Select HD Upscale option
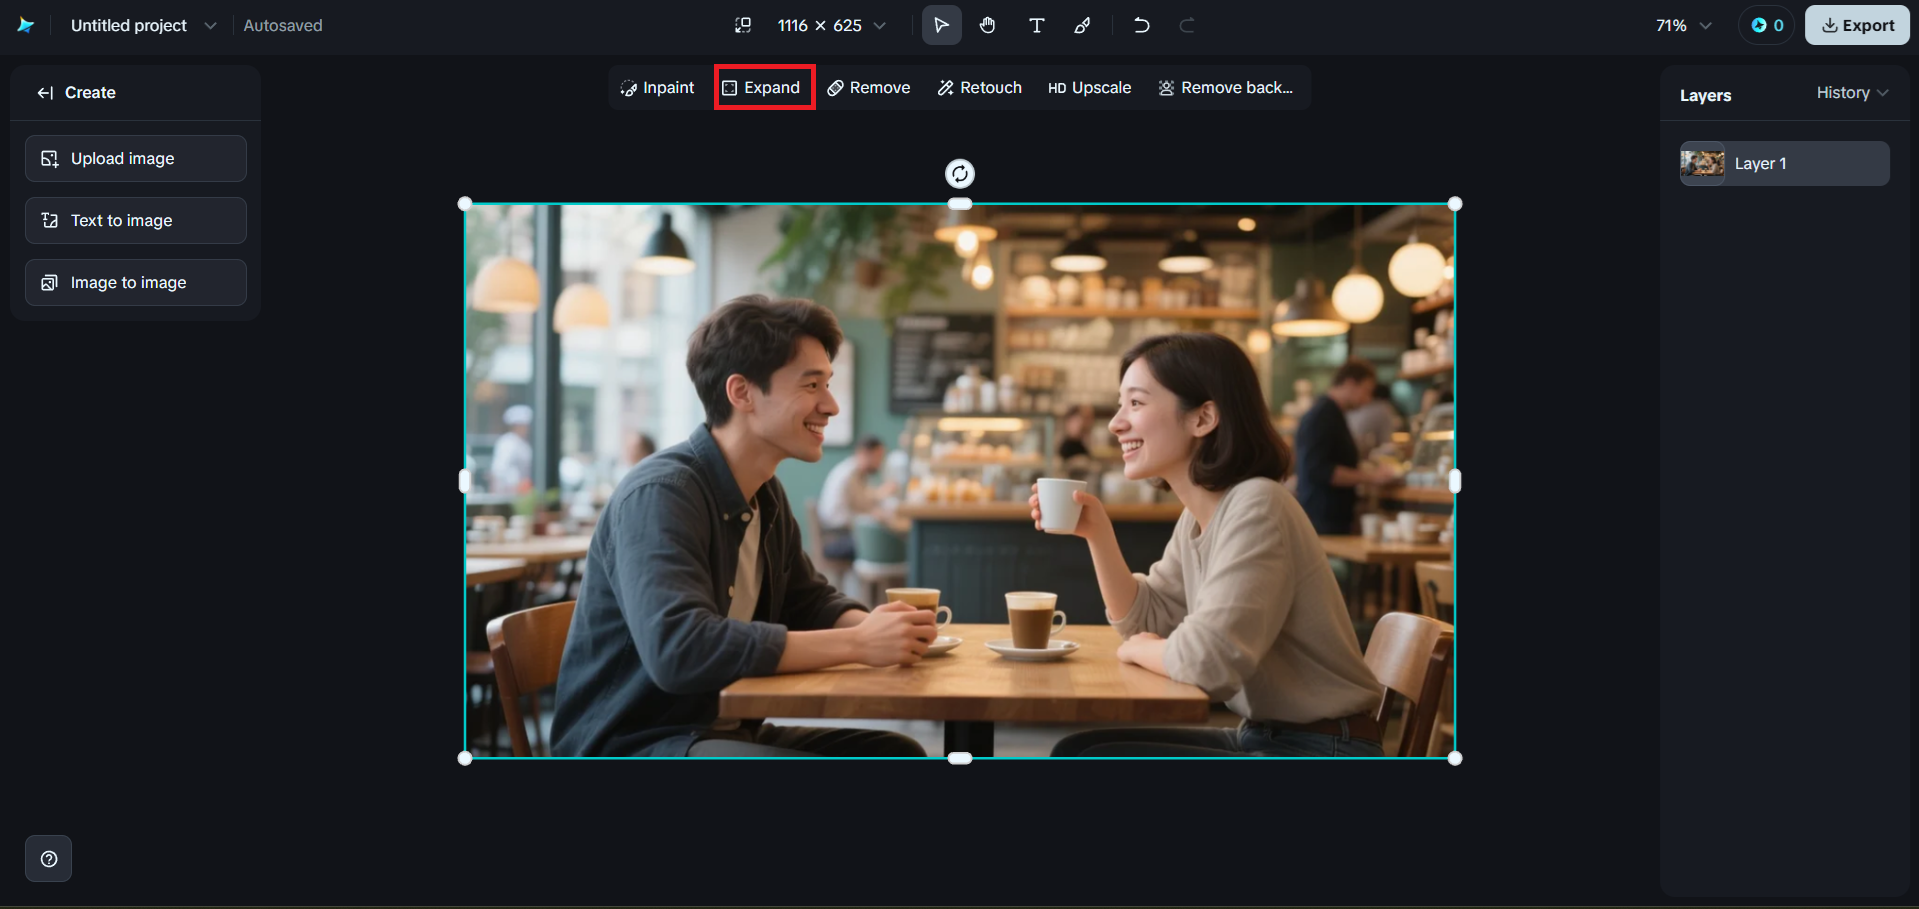This screenshot has height=909, width=1919. tap(1089, 88)
